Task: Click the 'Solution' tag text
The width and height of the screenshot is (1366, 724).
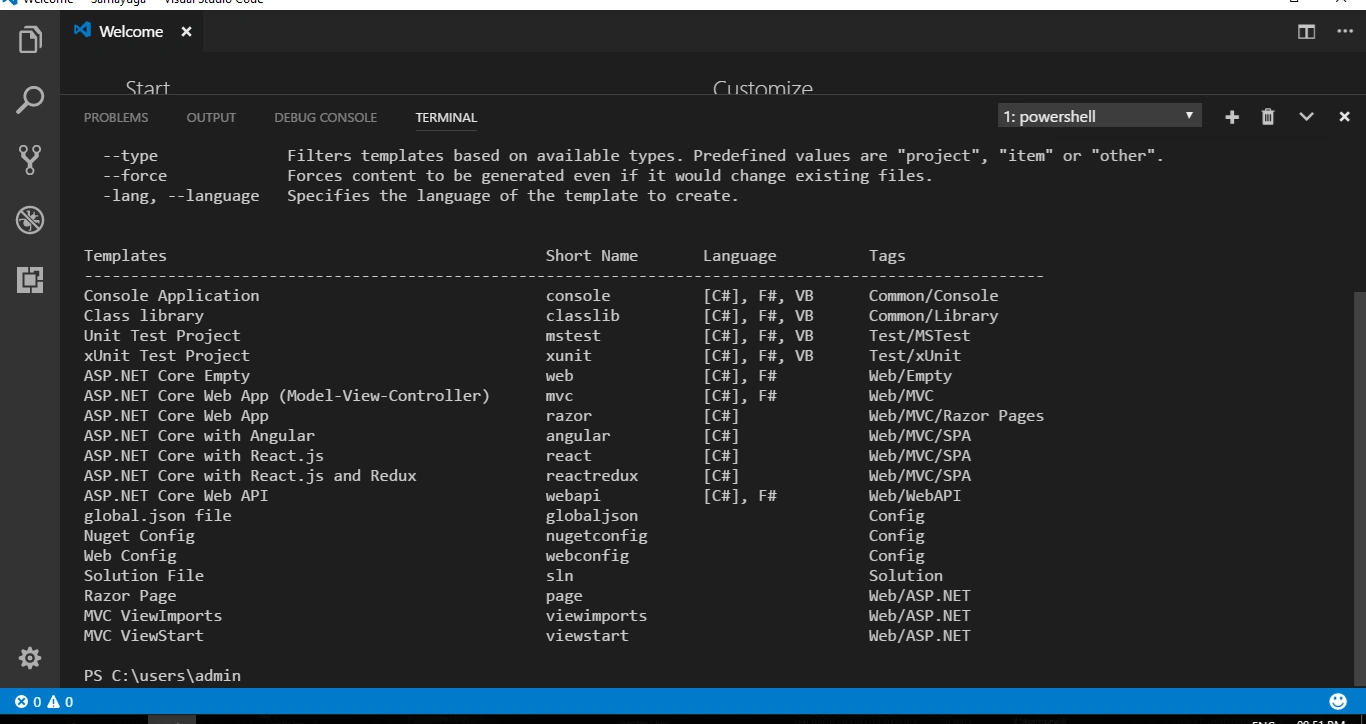Action: coord(906,576)
